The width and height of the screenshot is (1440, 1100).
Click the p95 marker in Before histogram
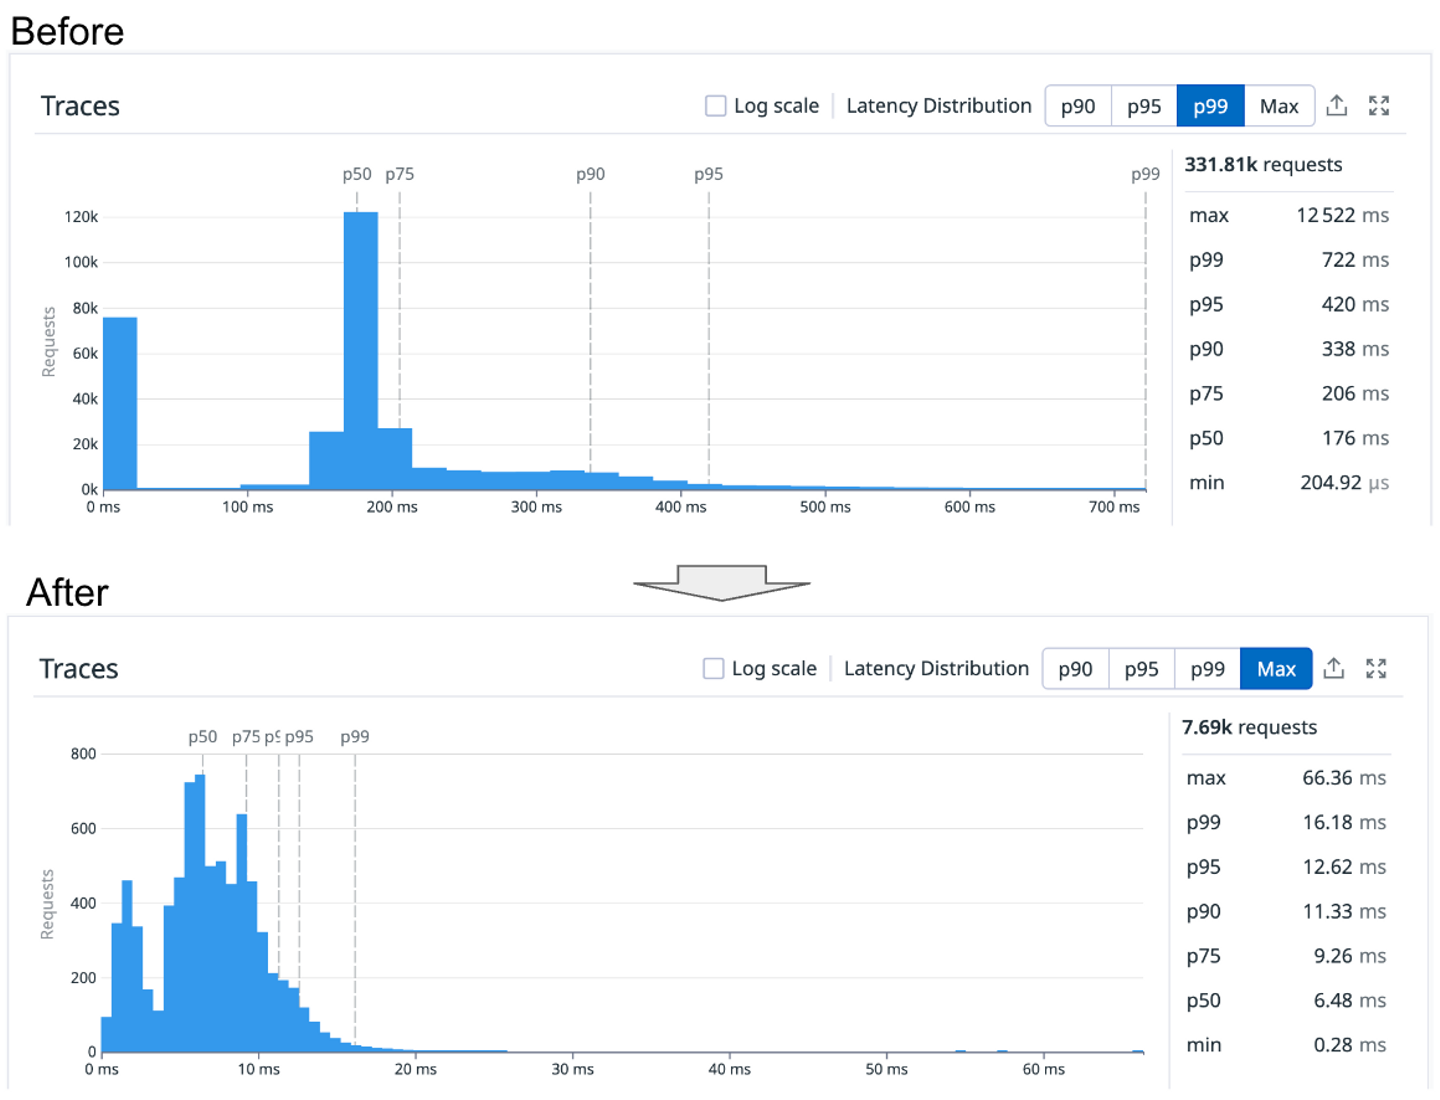[x=709, y=174]
